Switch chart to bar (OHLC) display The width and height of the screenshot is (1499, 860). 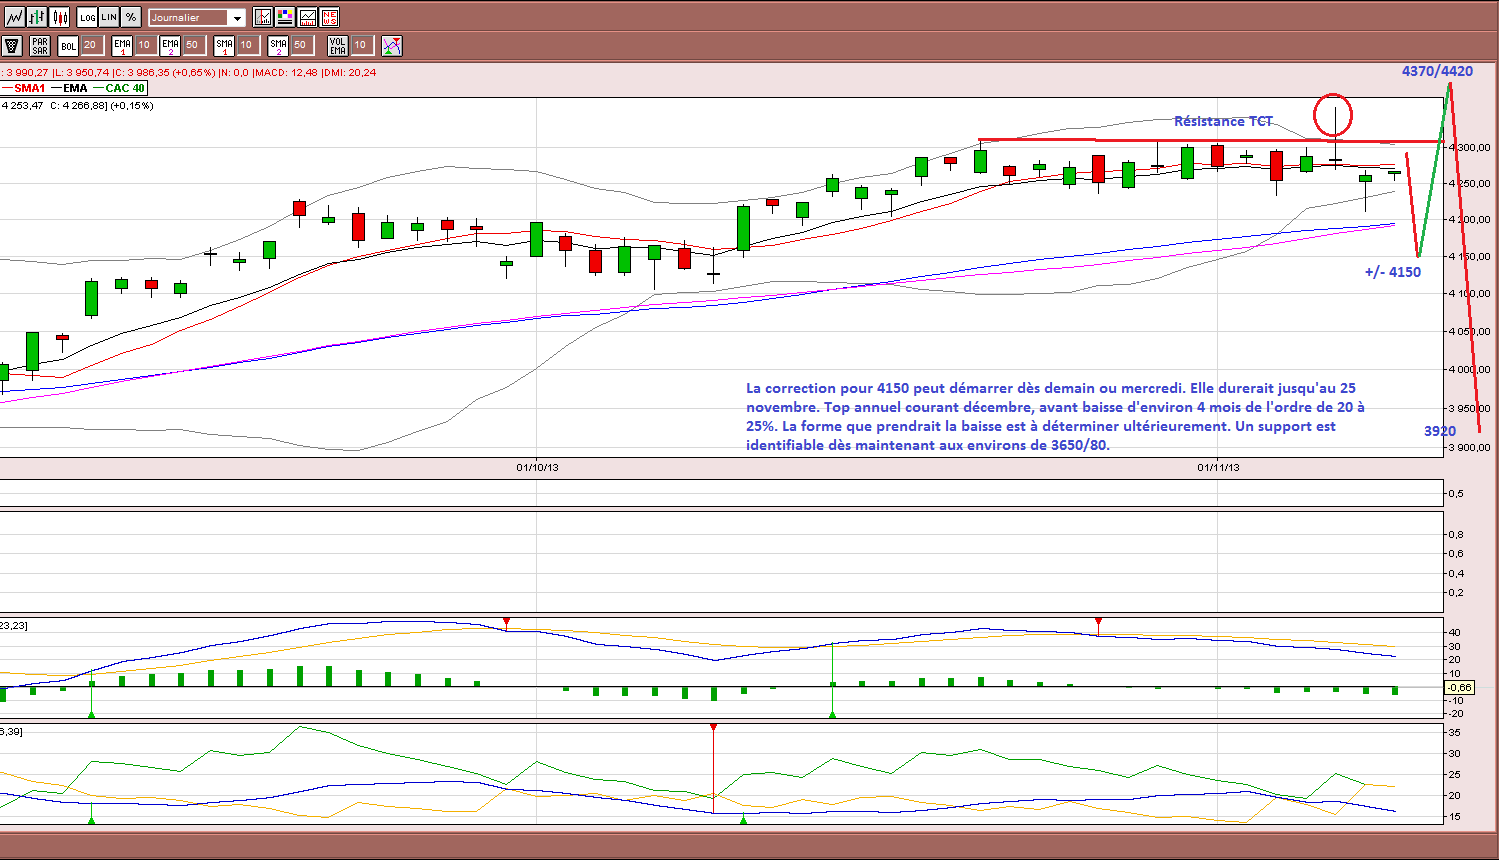tap(37, 17)
